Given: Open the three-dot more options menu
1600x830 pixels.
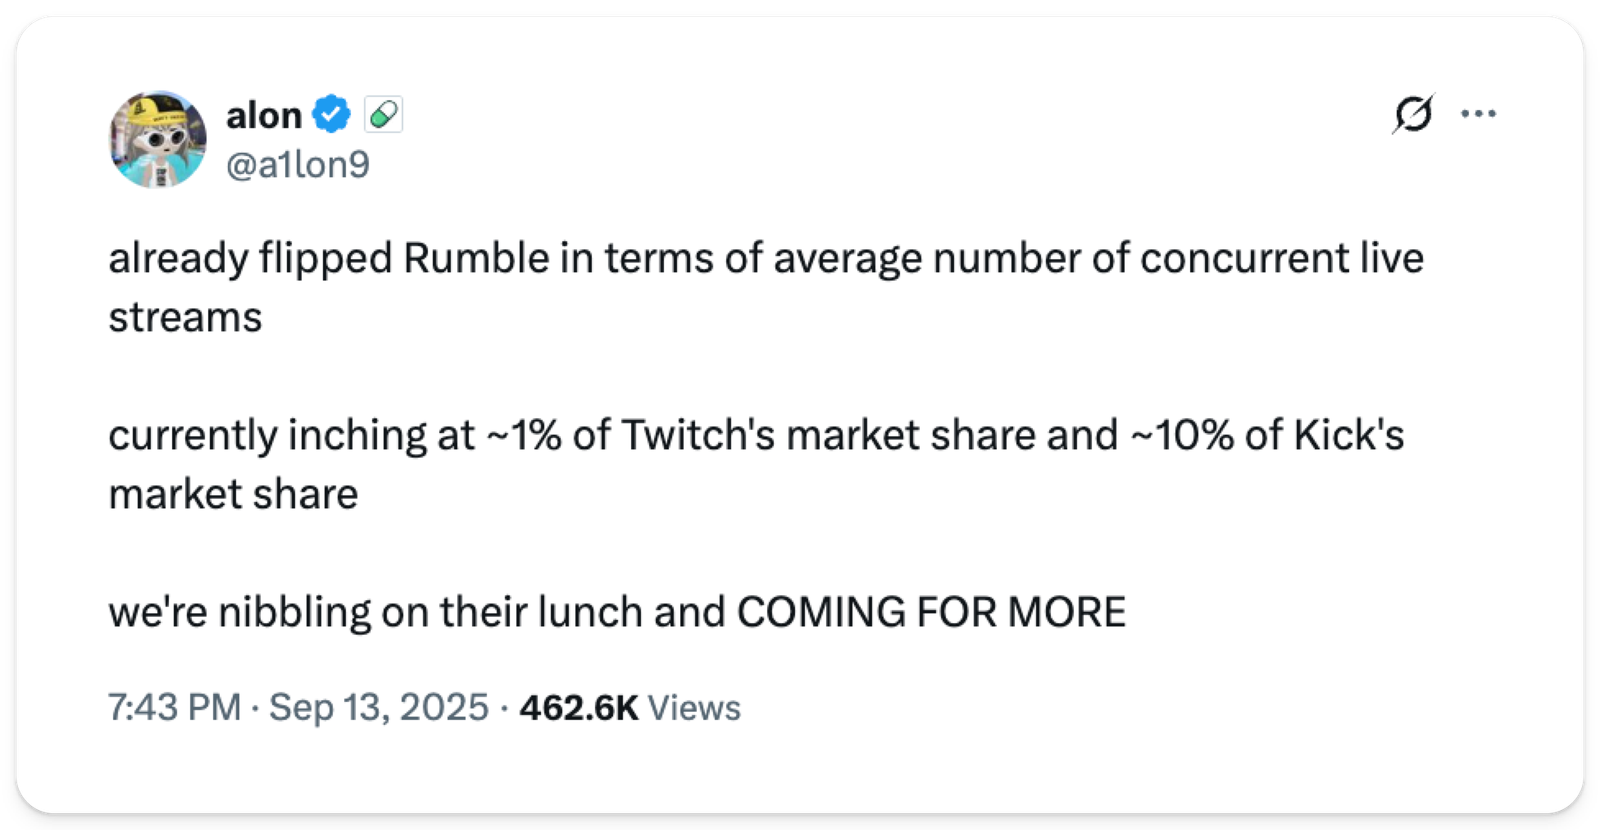Looking at the screenshot, I should tap(1478, 114).
